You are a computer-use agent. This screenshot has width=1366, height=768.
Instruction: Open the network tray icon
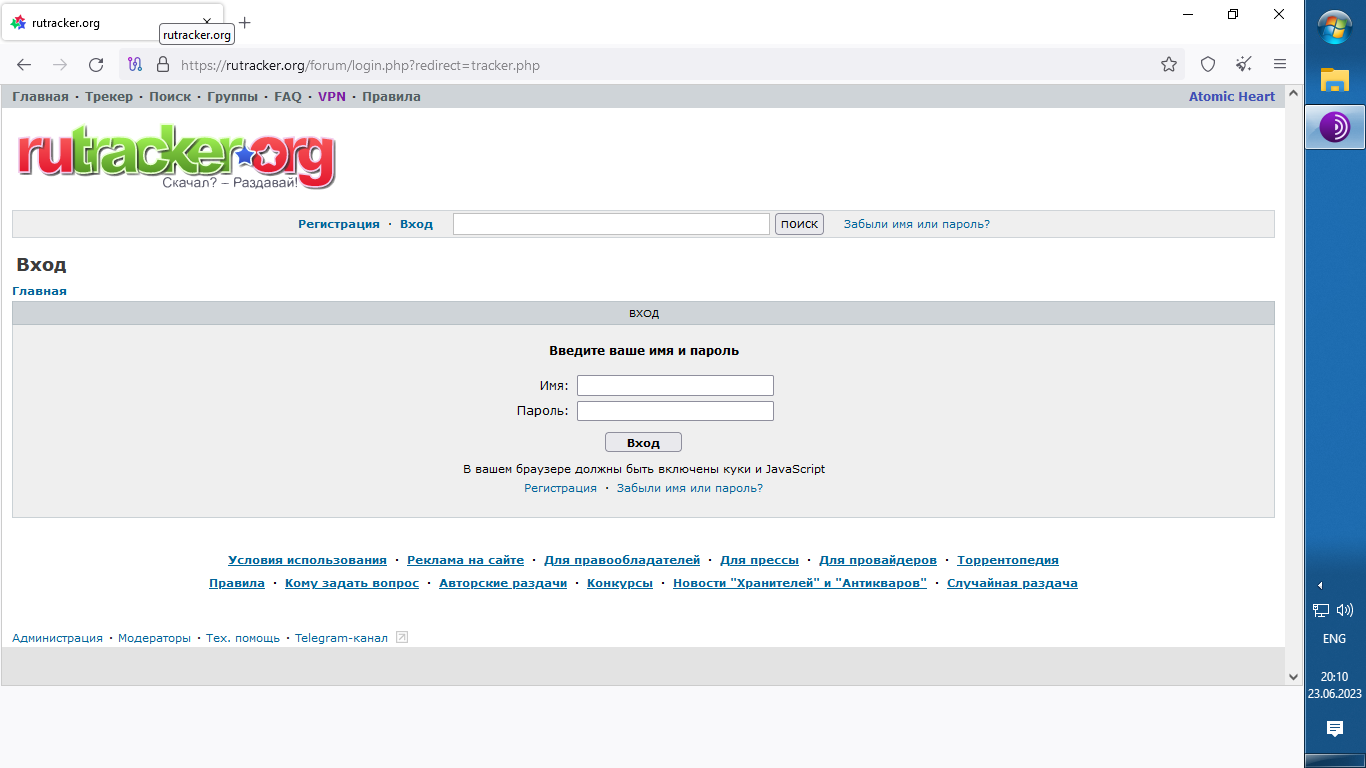(x=1321, y=610)
